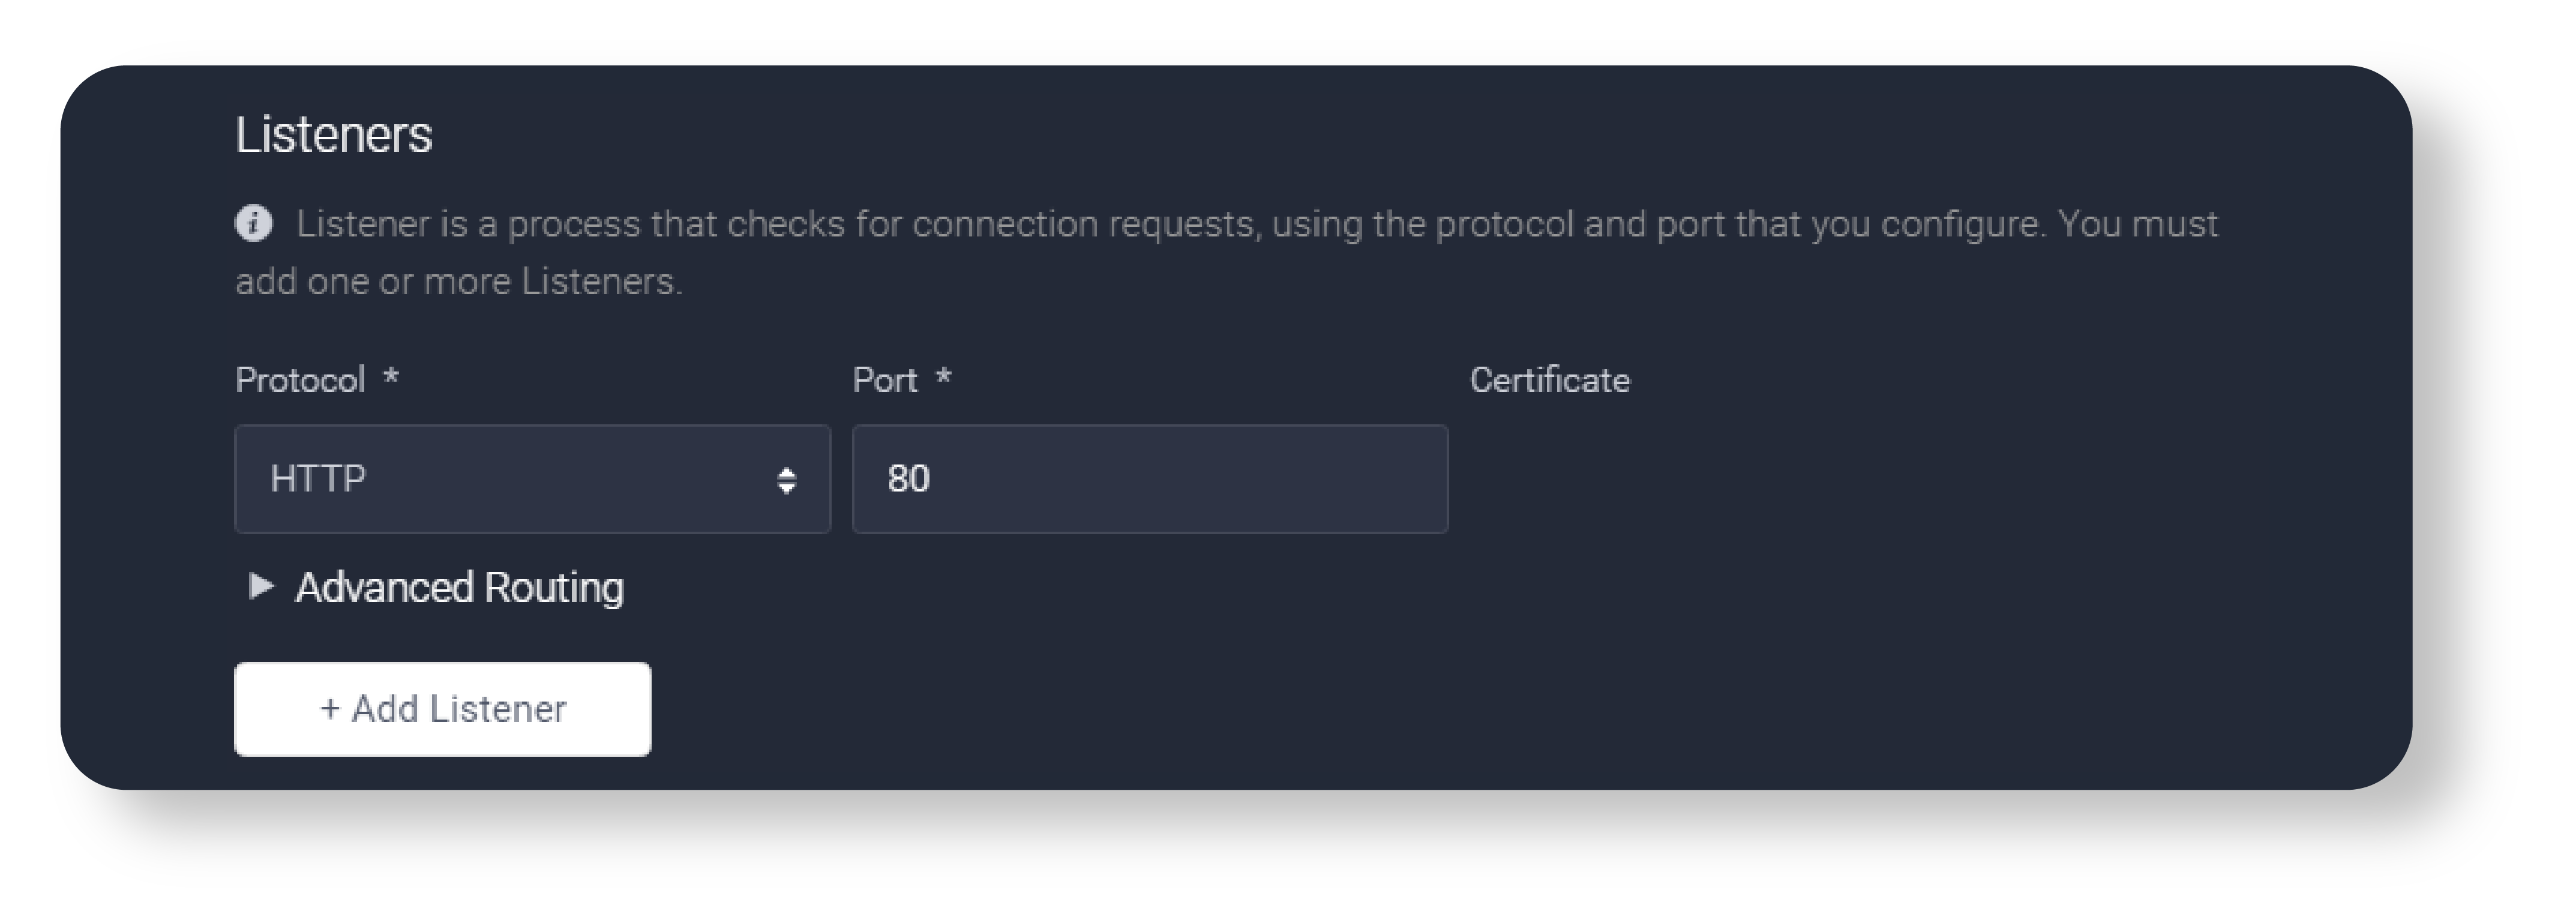2576x908 pixels.
Task: Click the Listeners section heading
Action: 333,135
